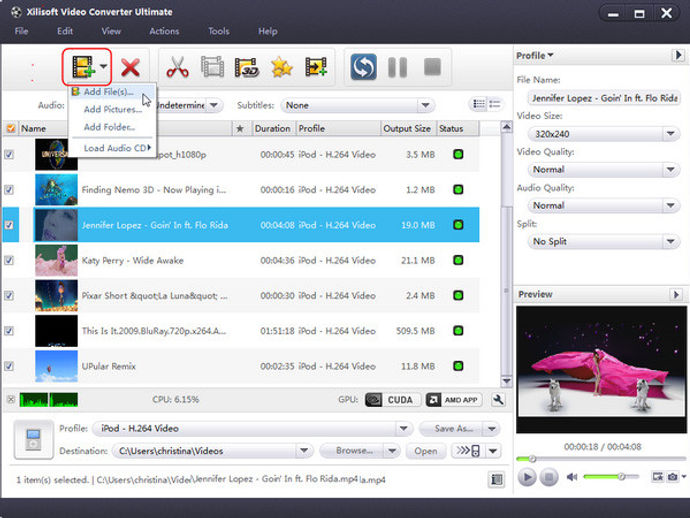Expand the No Split dropdown
This screenshot has width=690, height=518.
[604, 241]
